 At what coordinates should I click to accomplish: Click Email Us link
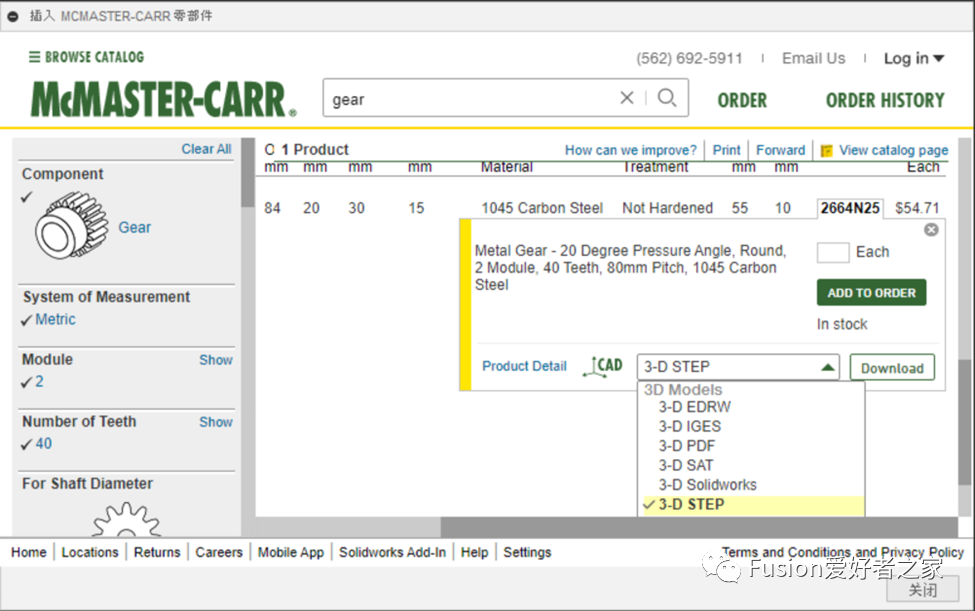813,58
